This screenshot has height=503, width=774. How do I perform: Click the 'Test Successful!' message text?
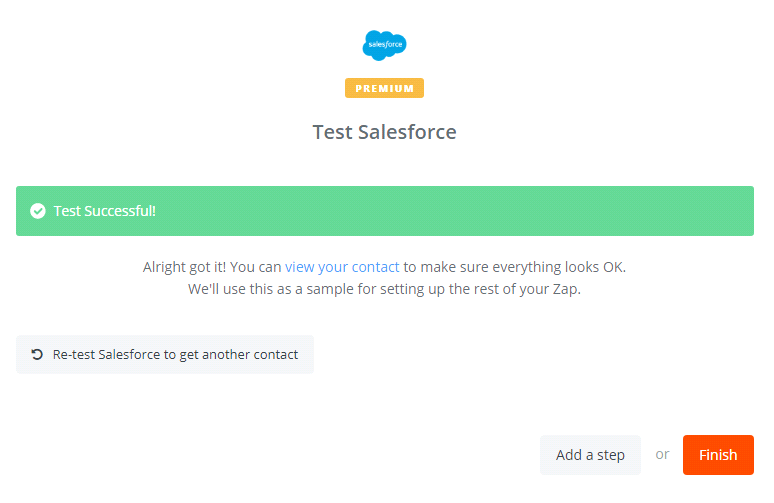[x=105, y=211]
